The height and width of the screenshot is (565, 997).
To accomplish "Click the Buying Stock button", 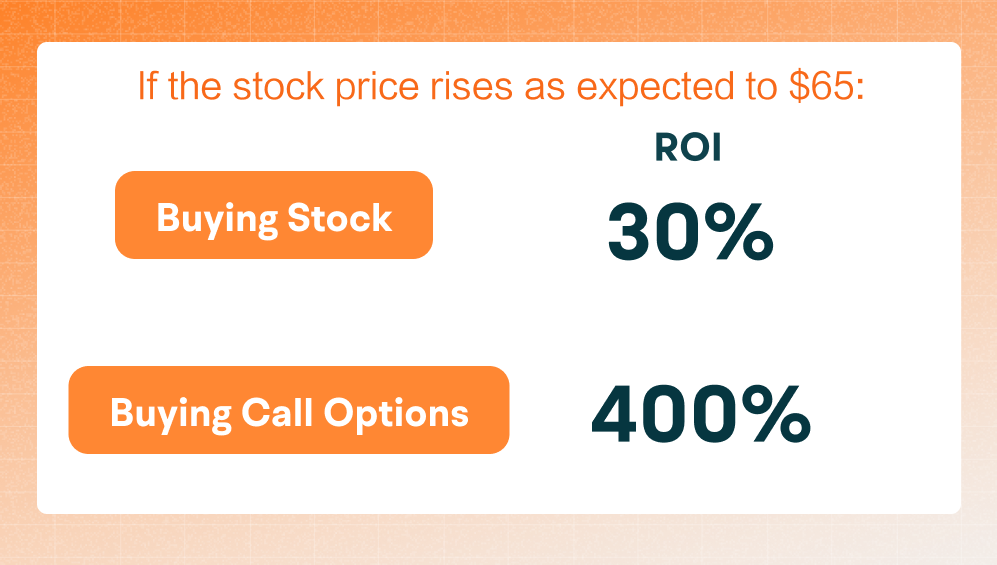I will pos(274,215).
